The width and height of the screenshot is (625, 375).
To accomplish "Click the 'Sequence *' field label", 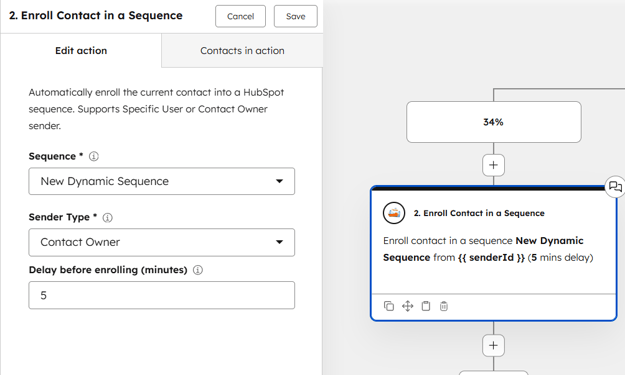I will click(x=56, y=156).
